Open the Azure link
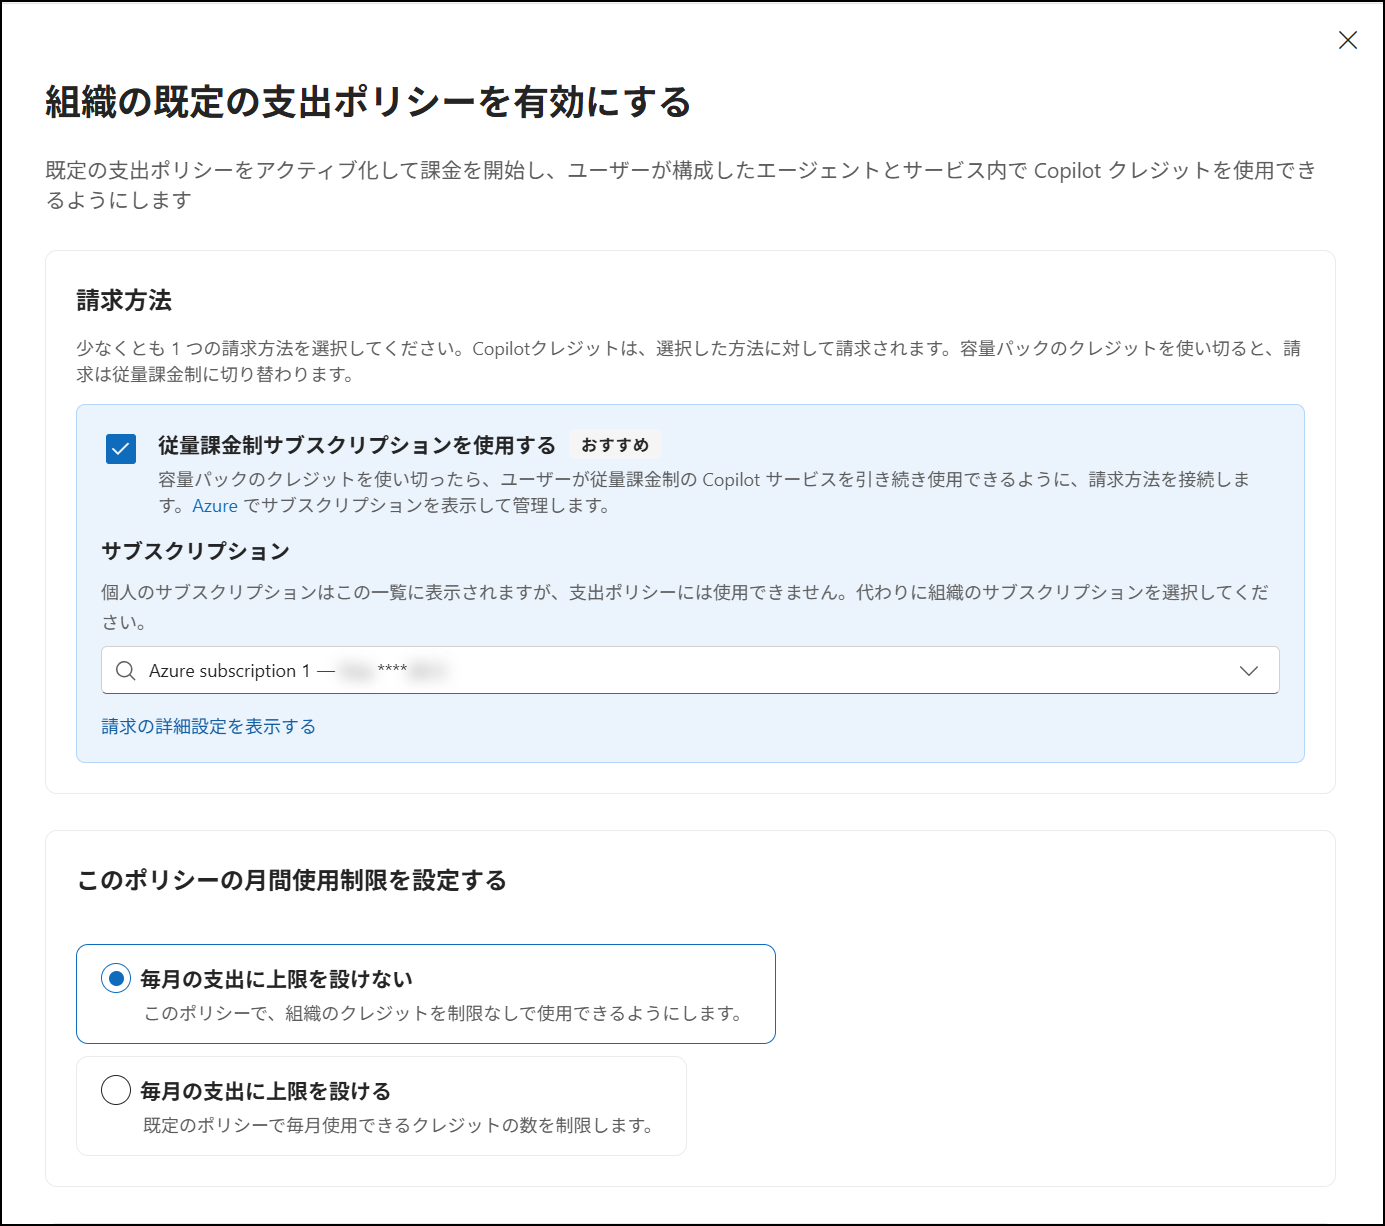The image size is (1385, 1226). tap(215, 506)
